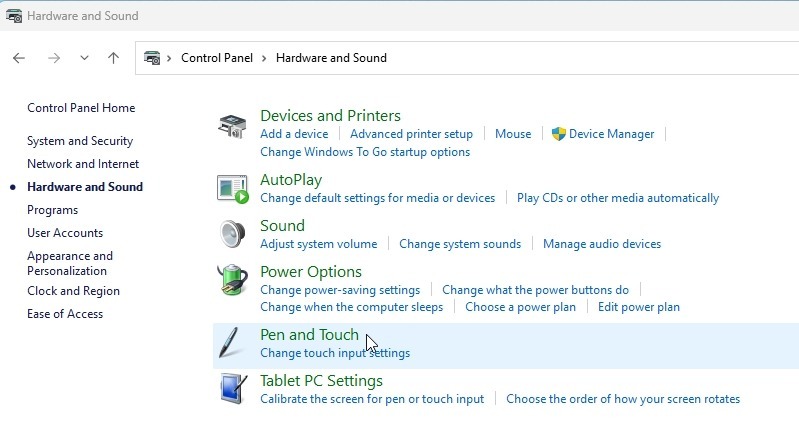Click the AutoPlay icon
799x433 pixels.
pyautogui.click(x=232, y=188)
